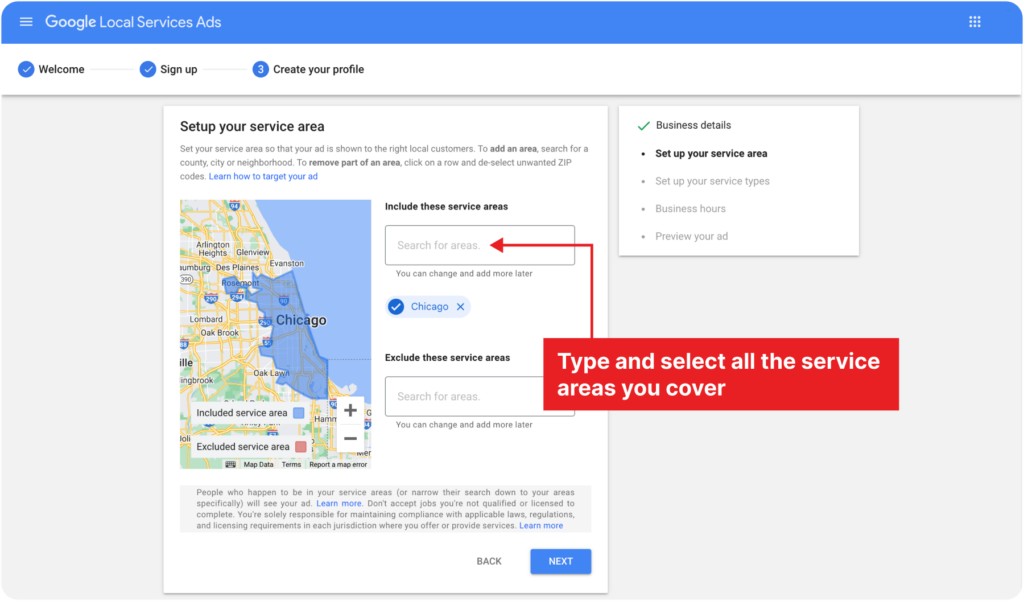Zoom out on the map
The height and width of the screenshot is (601, 1024).
click(350, 438)
